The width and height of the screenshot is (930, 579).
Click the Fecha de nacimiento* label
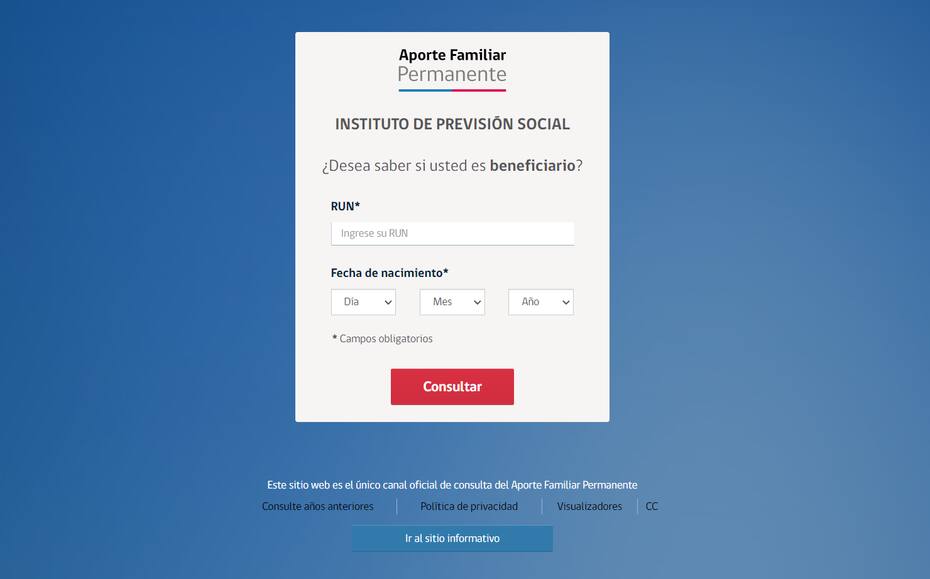point(390,273)
